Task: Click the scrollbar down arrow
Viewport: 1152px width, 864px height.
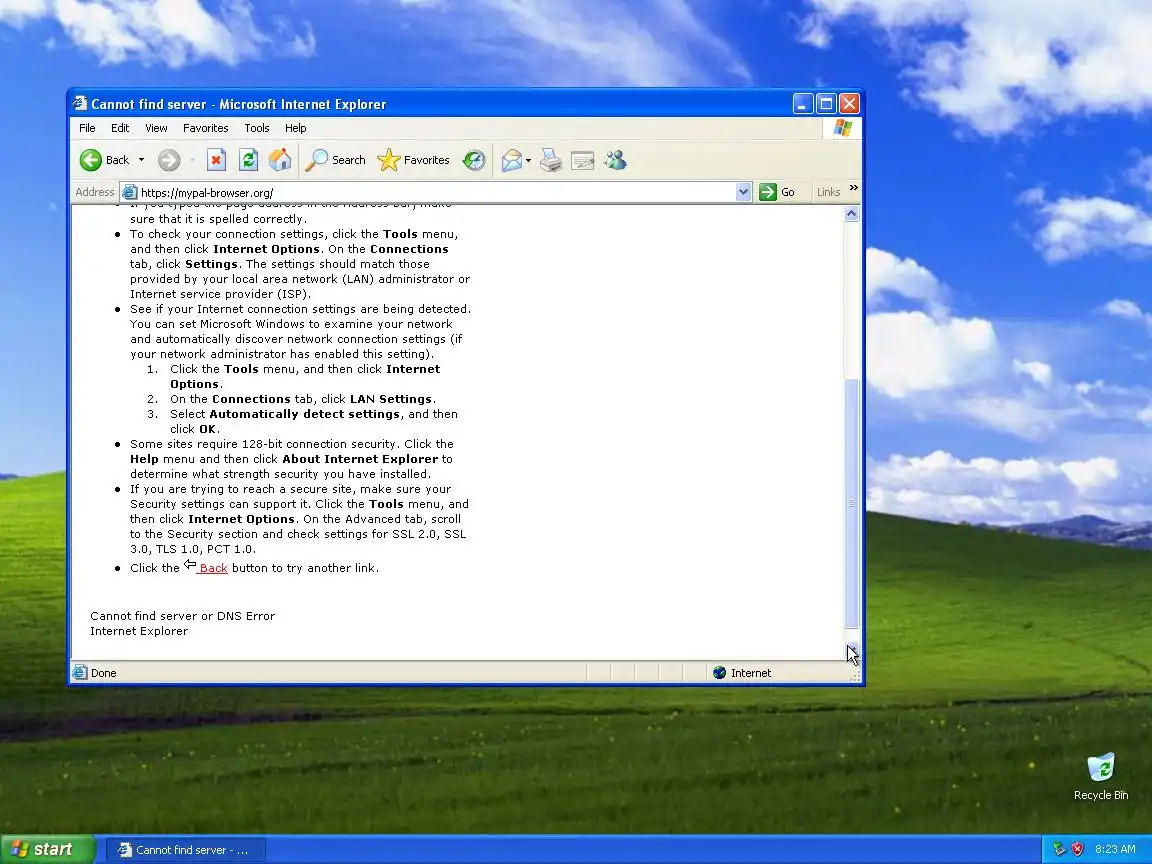Action: coord(852,651)
